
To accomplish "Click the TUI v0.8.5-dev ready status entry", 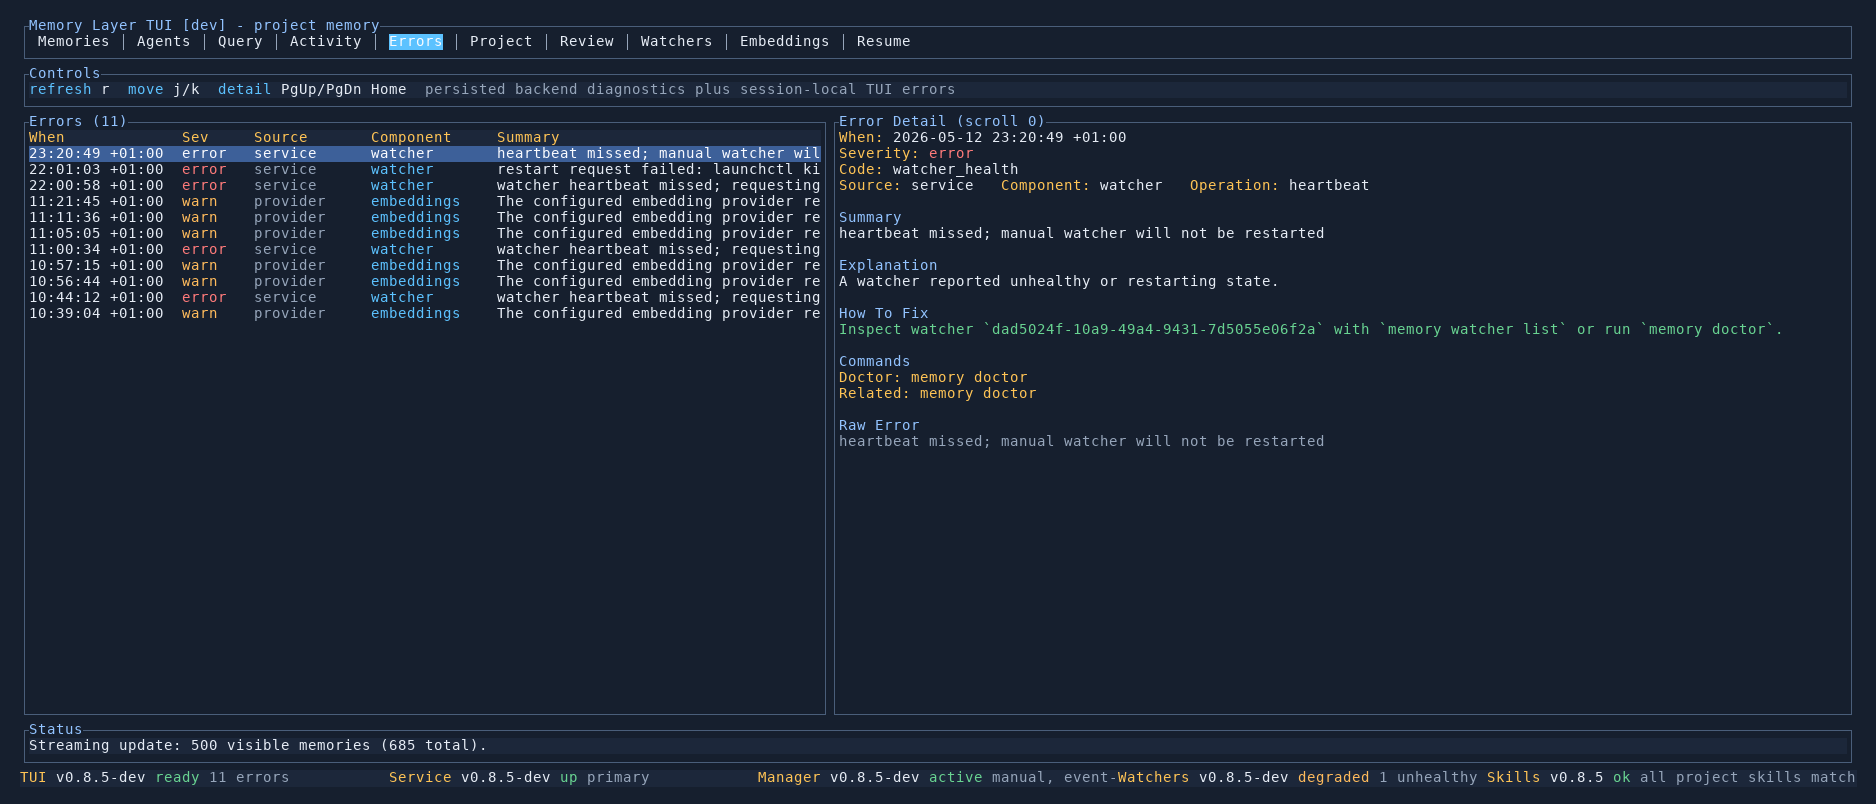I will [x=155, y=777].
